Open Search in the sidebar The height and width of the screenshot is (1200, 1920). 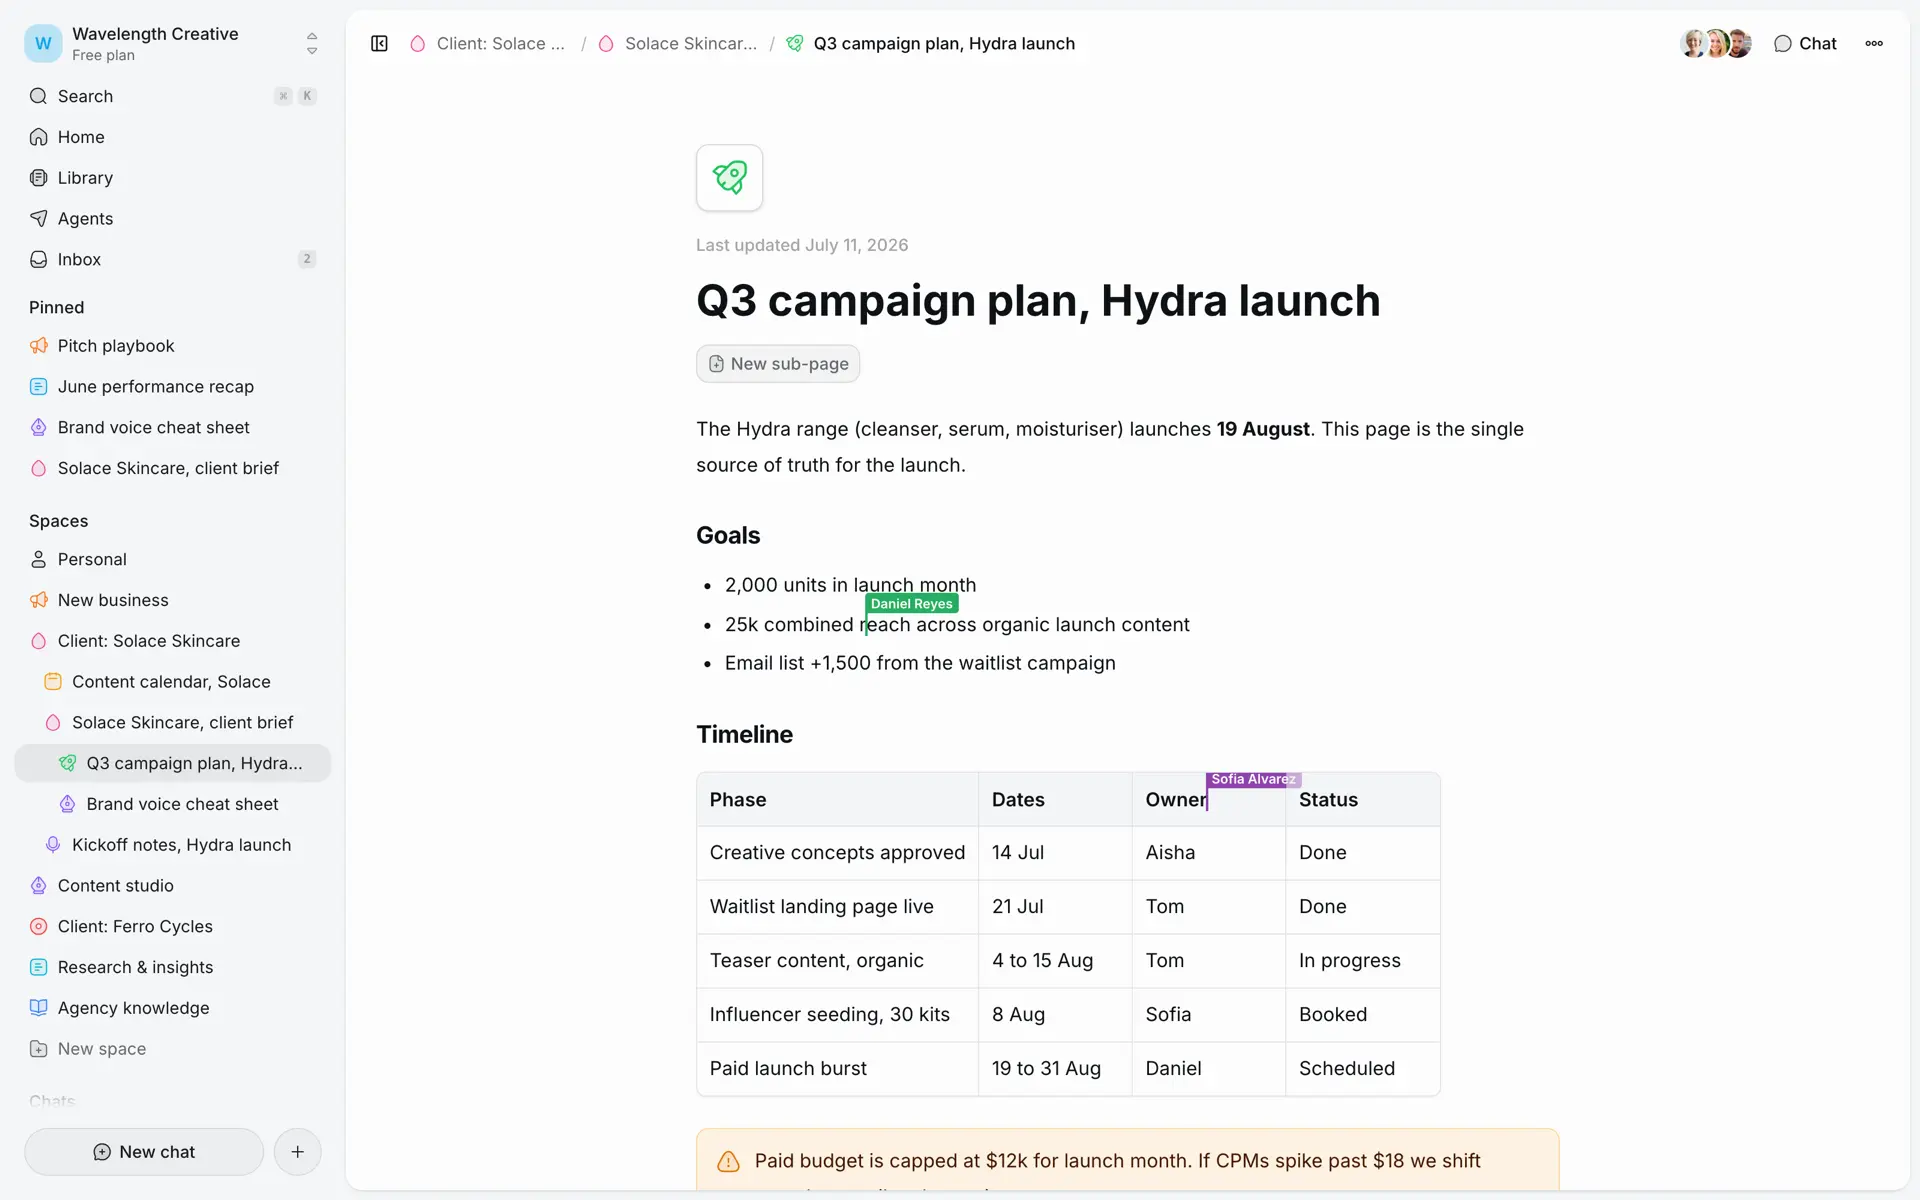point(173,96)
